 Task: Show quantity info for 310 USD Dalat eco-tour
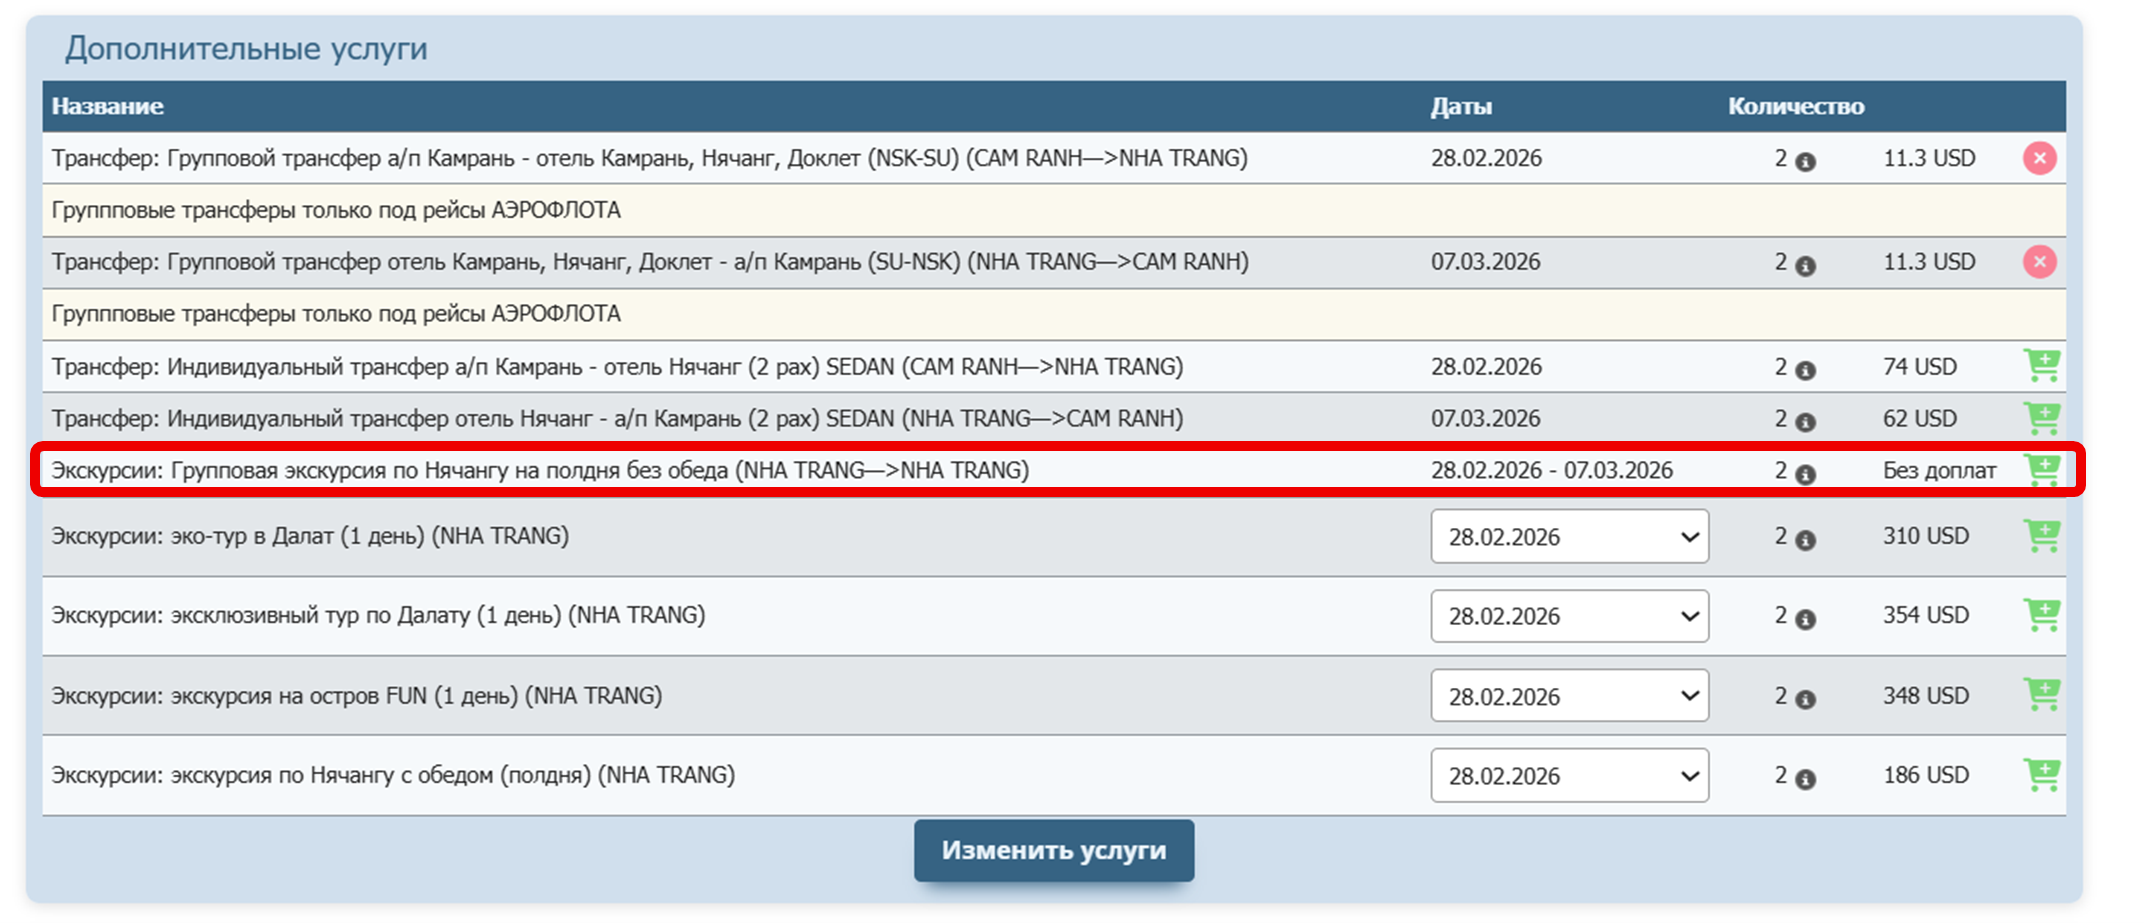[1805, 541]
